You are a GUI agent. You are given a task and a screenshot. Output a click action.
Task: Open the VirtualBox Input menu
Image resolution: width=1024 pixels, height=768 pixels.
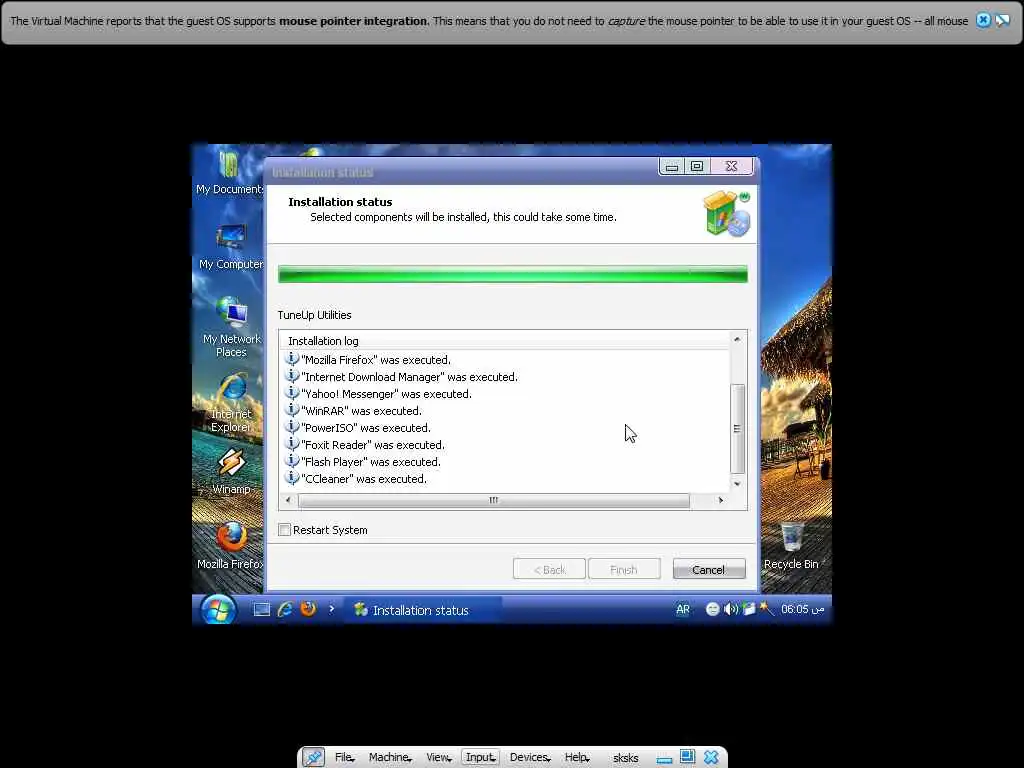pyautogui.click(x=480, y=758)
